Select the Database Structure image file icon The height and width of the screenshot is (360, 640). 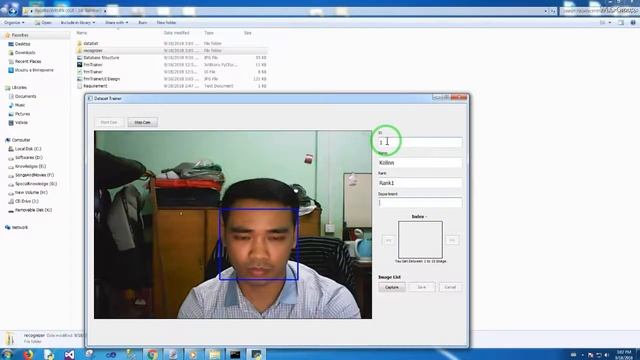(80, 58)
